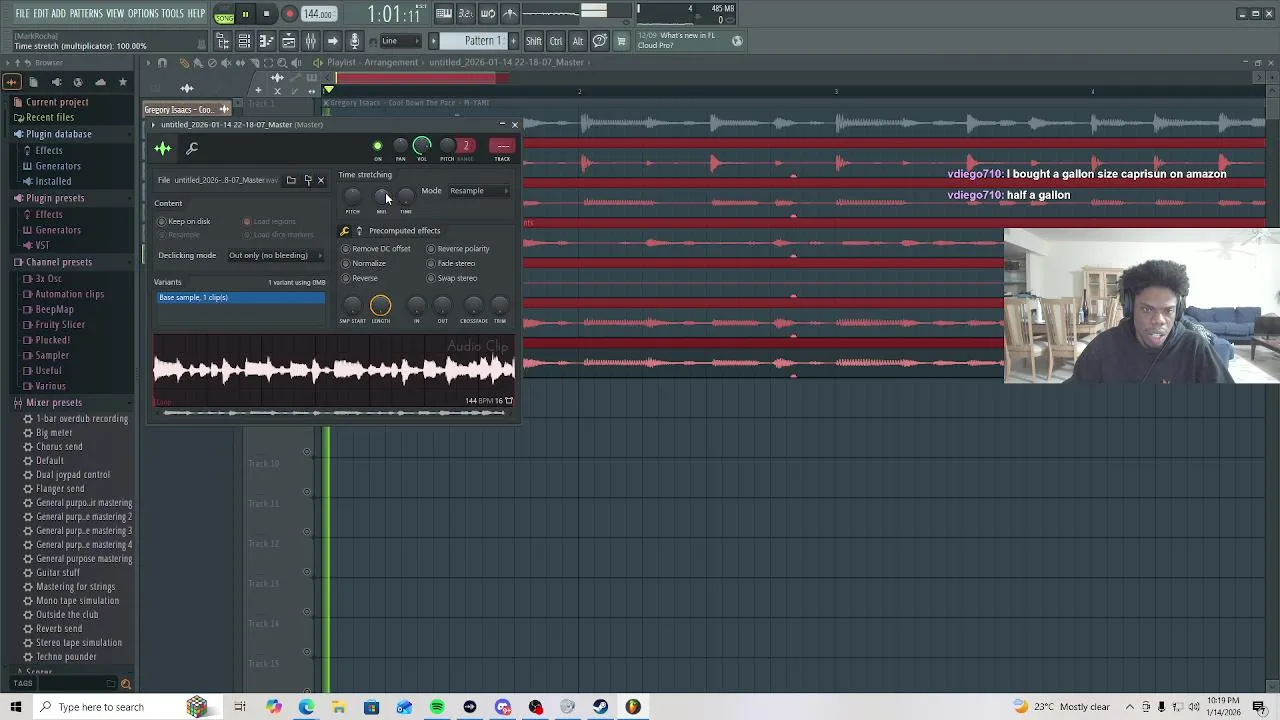Open File Explorer from the taskbar
The height and width of the screenshot is (720, 1280).
pyautogui.click(x=339, y=707)
